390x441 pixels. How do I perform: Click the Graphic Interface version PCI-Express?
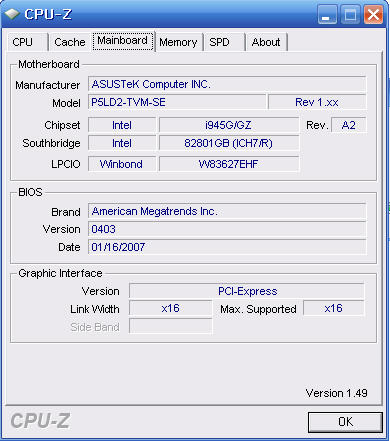click(x=247, y=291)
